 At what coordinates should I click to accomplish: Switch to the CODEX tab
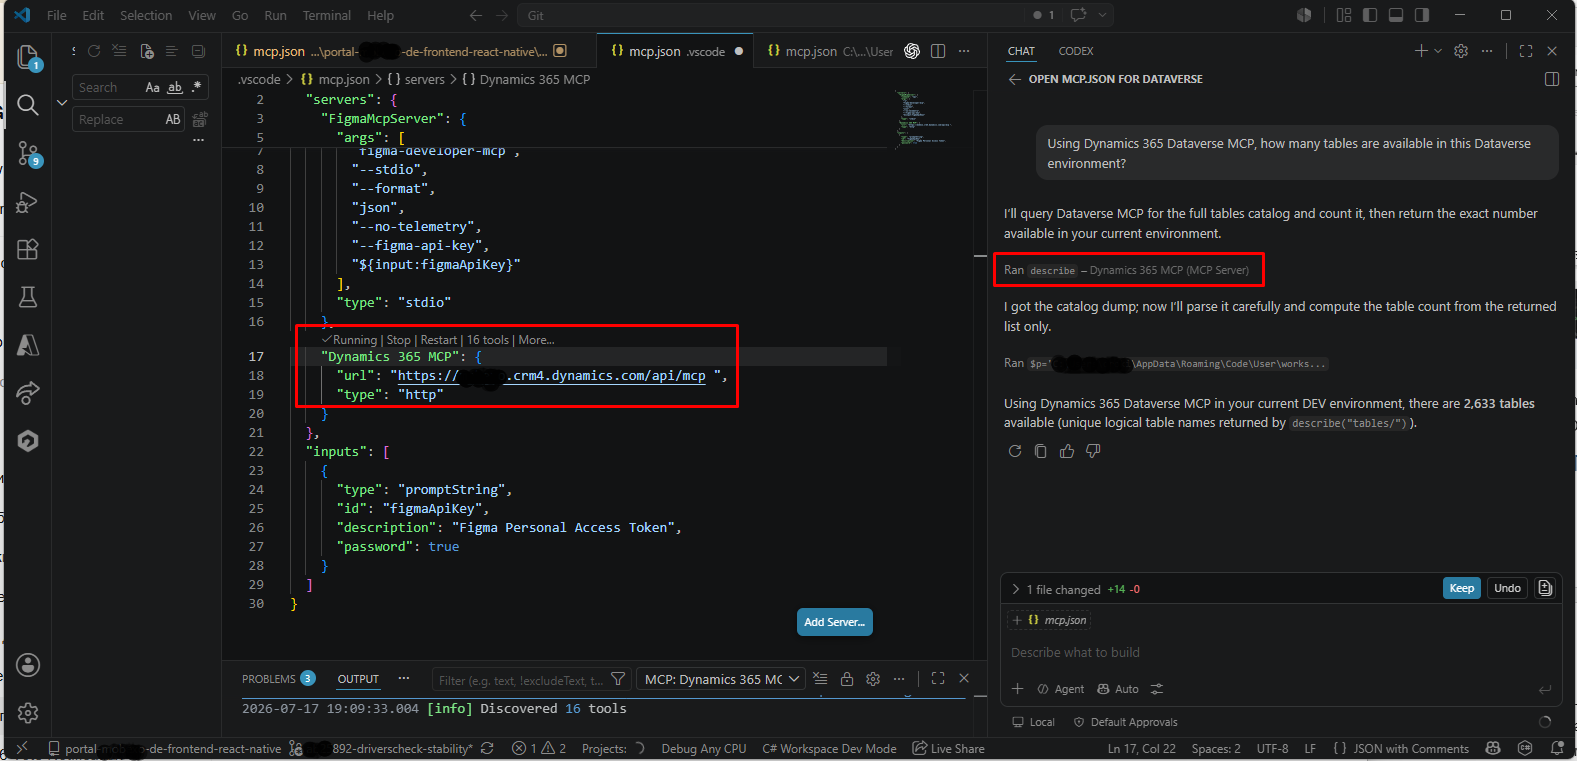(x=1076, y=51)
